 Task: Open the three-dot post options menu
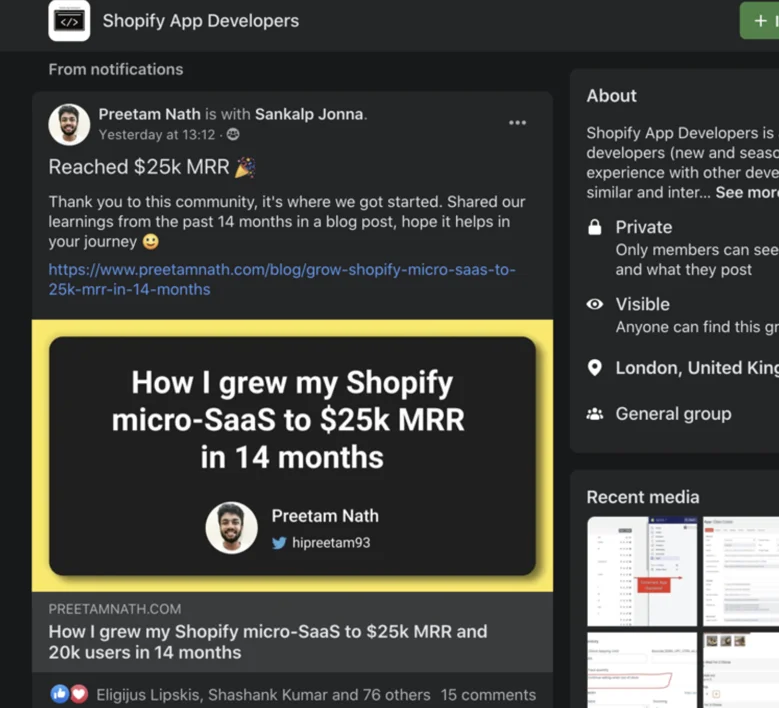517,123
